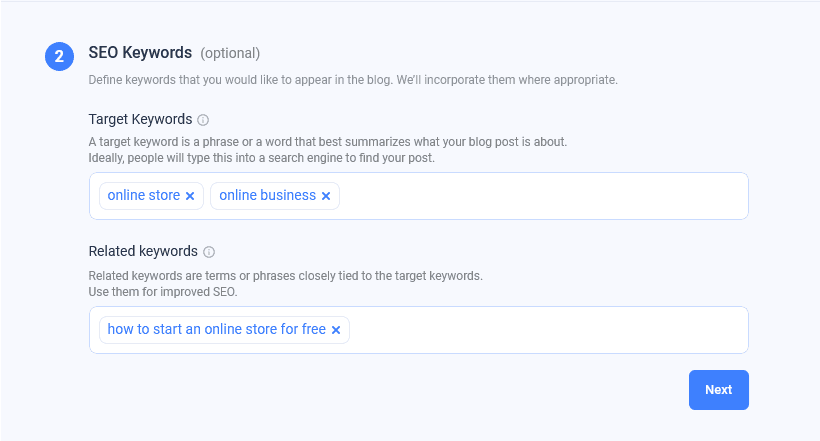Click the 'Use them for improved SEO' line
820x441 pixels.
(x=163, y=292)
